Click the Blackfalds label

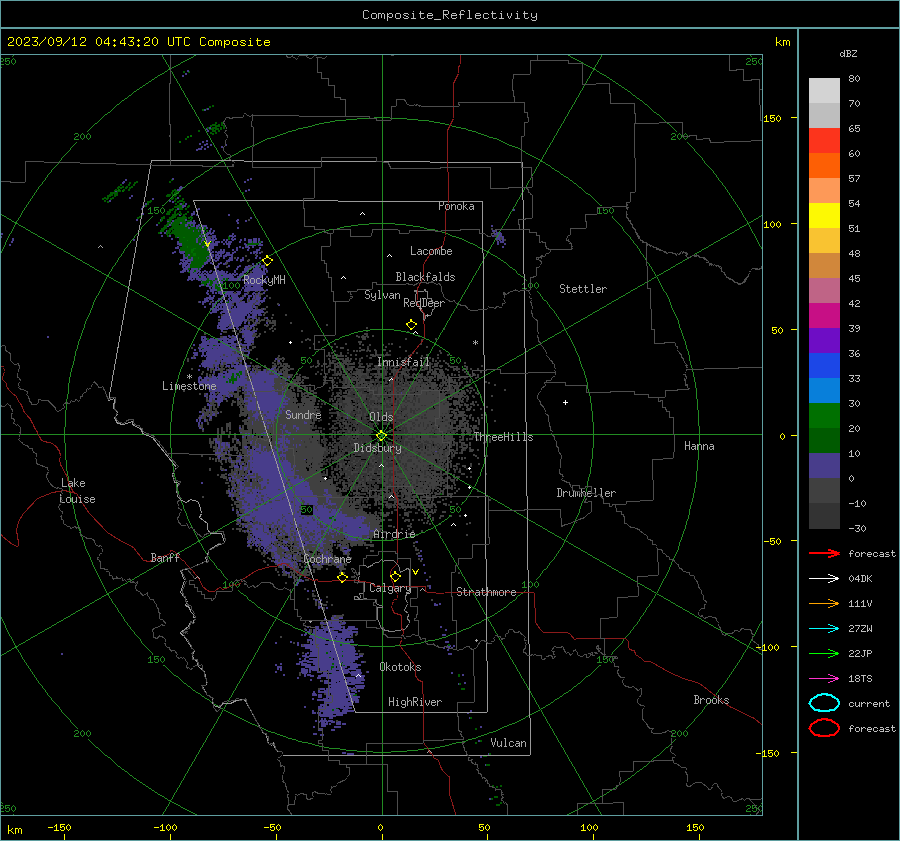(425, 277)
